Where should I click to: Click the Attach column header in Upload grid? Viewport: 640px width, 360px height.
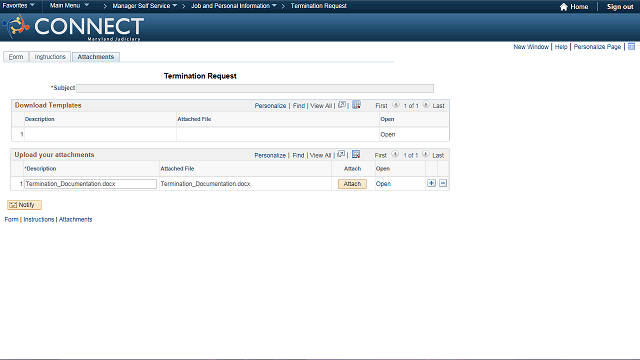click(352, 169)
